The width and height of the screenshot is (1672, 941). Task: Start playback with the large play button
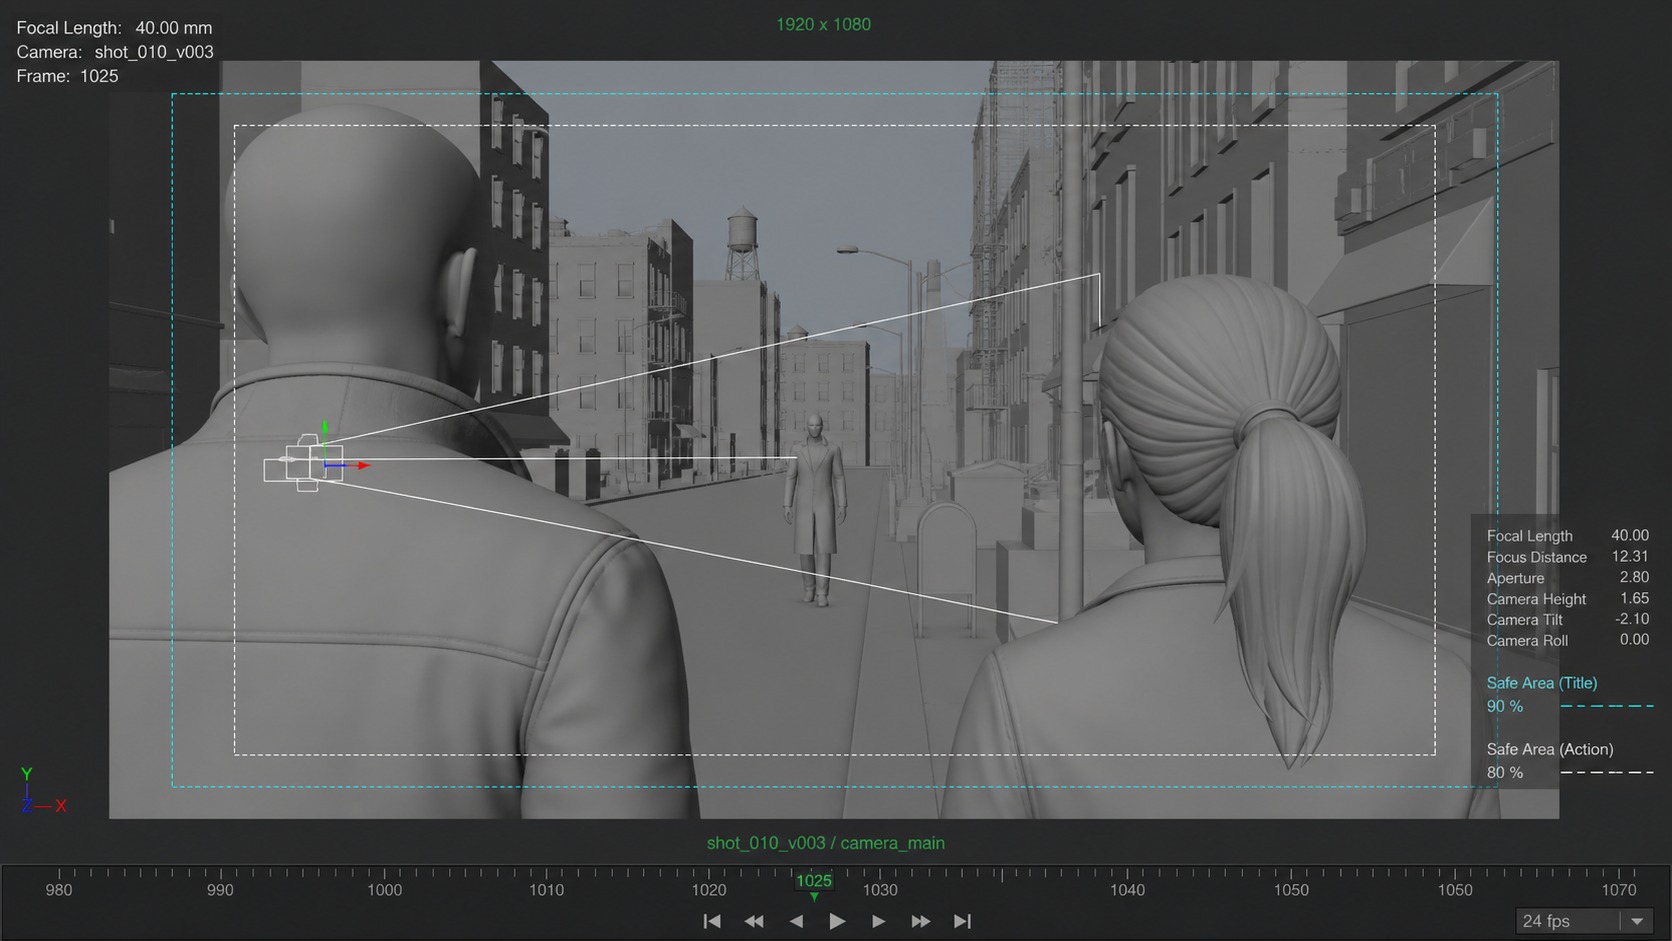pyautogui.click(x=837, y=921)
